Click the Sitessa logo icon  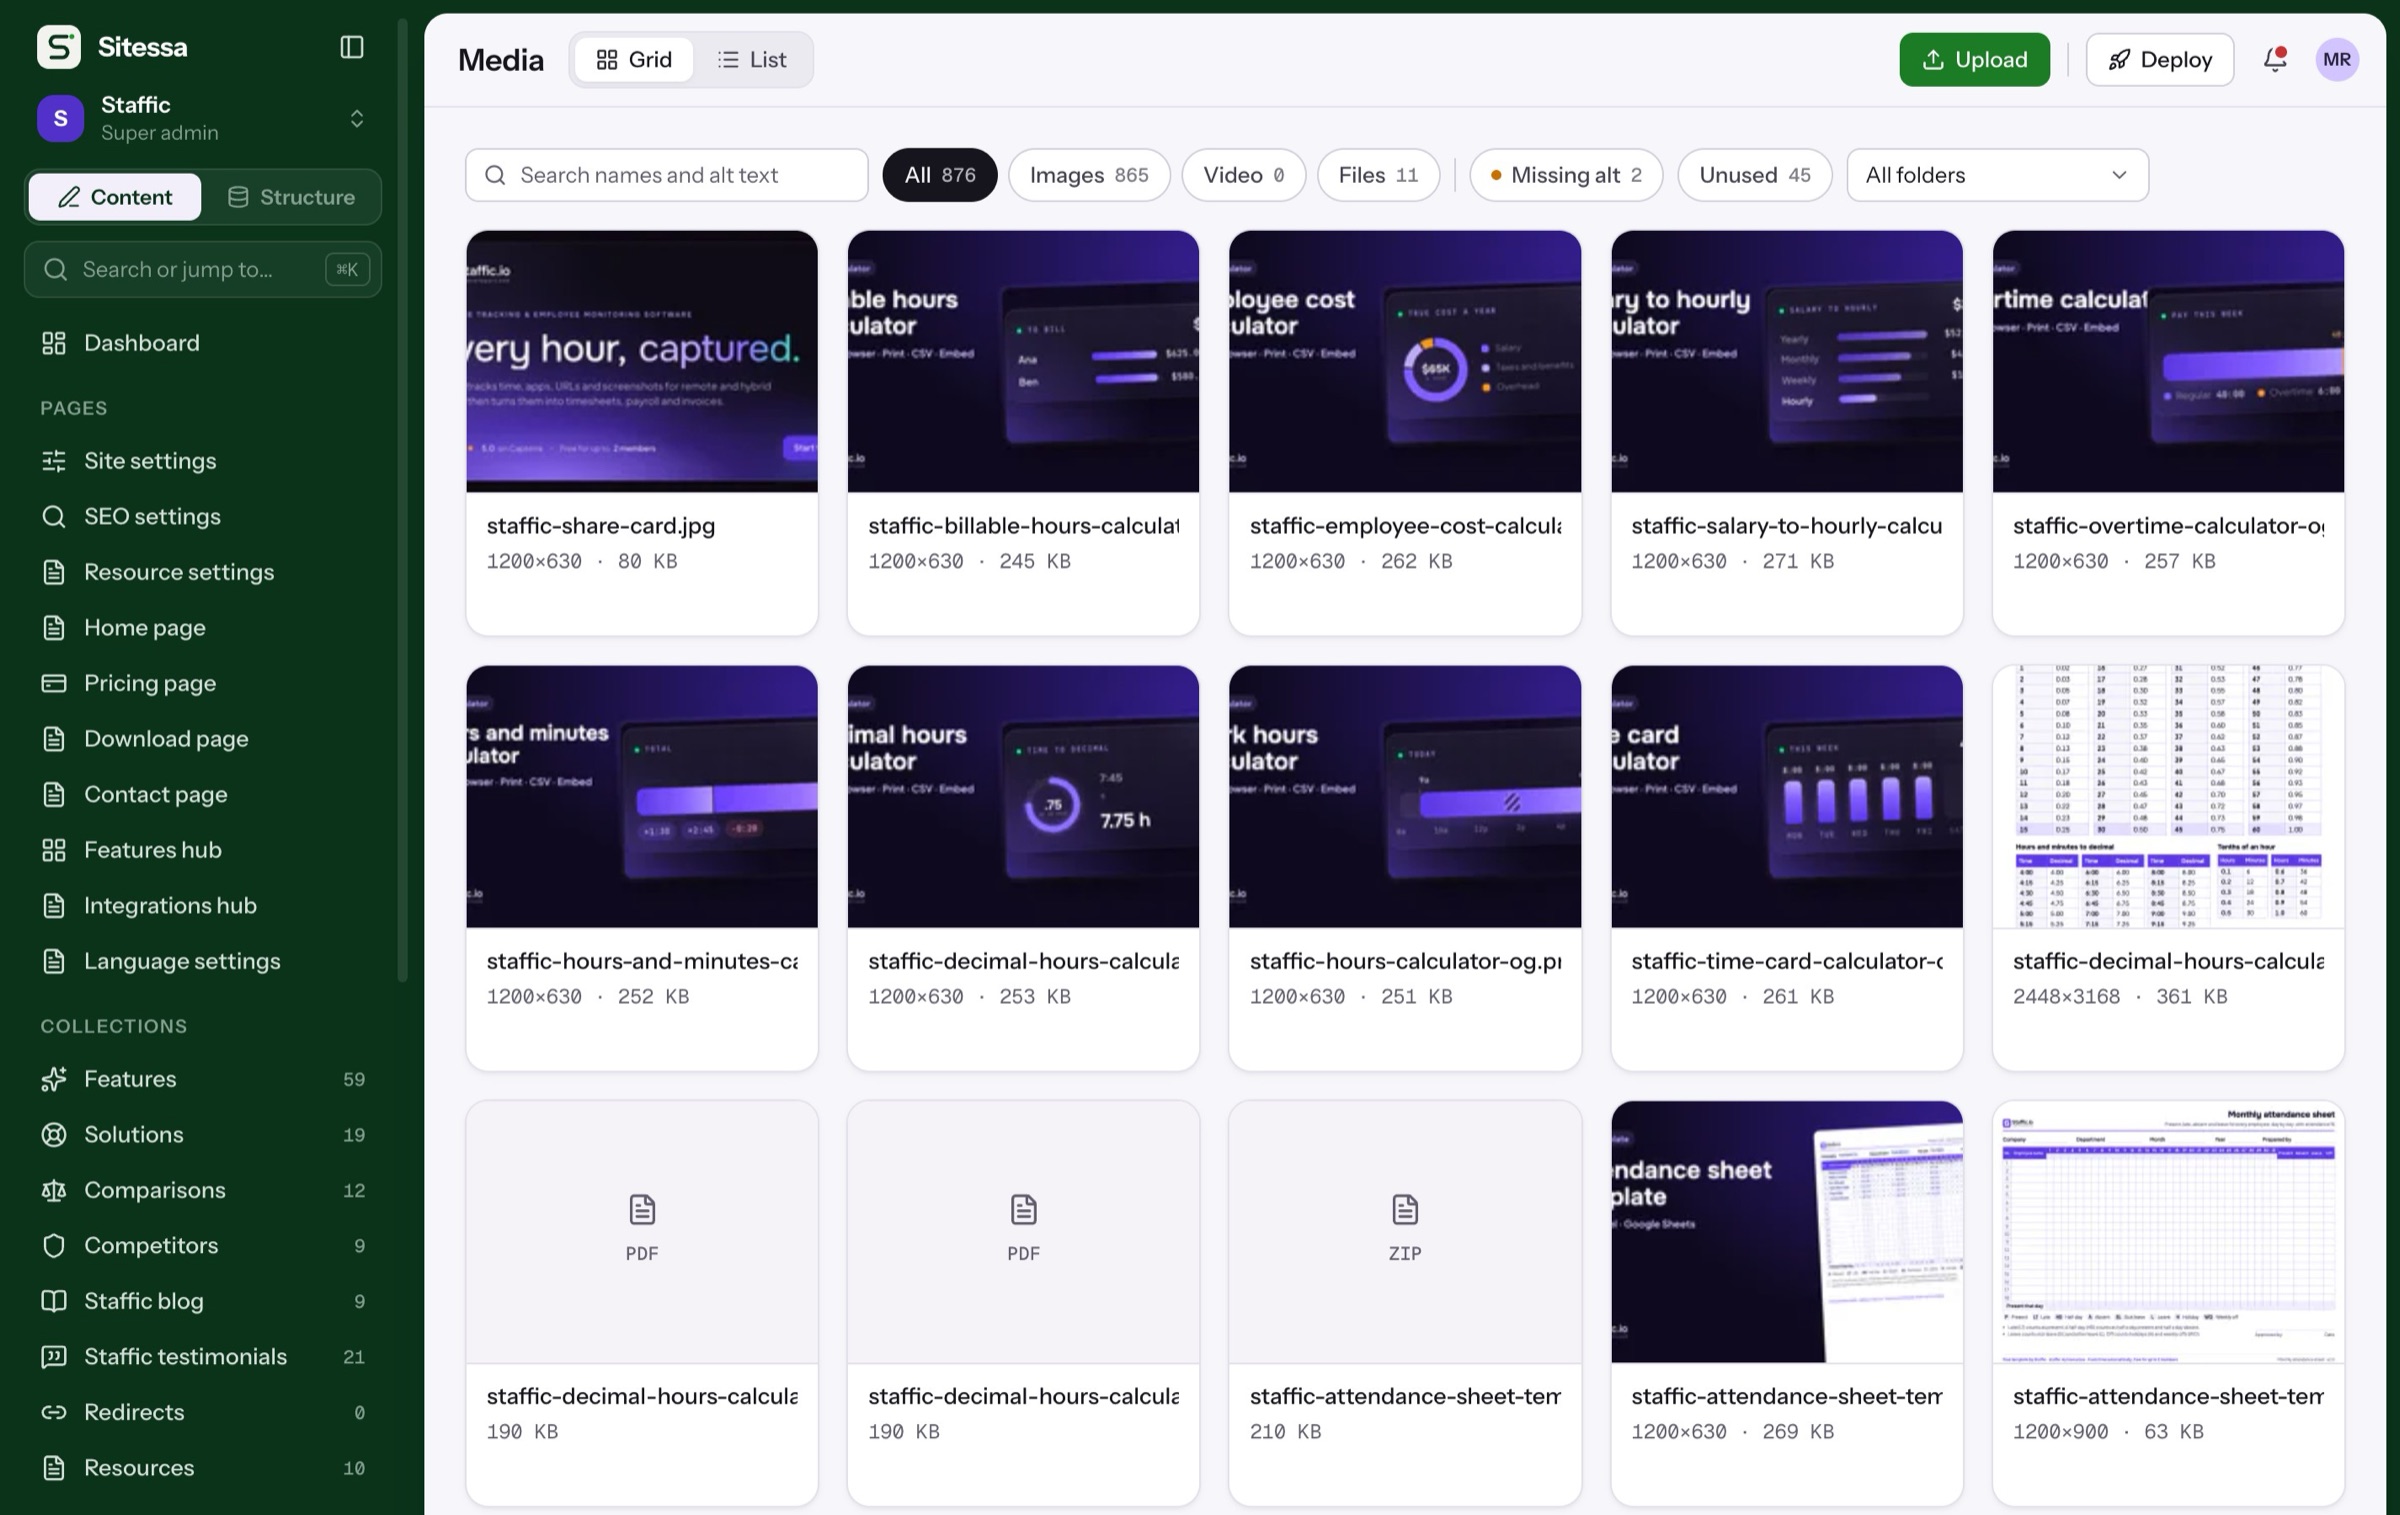(59, 47)
